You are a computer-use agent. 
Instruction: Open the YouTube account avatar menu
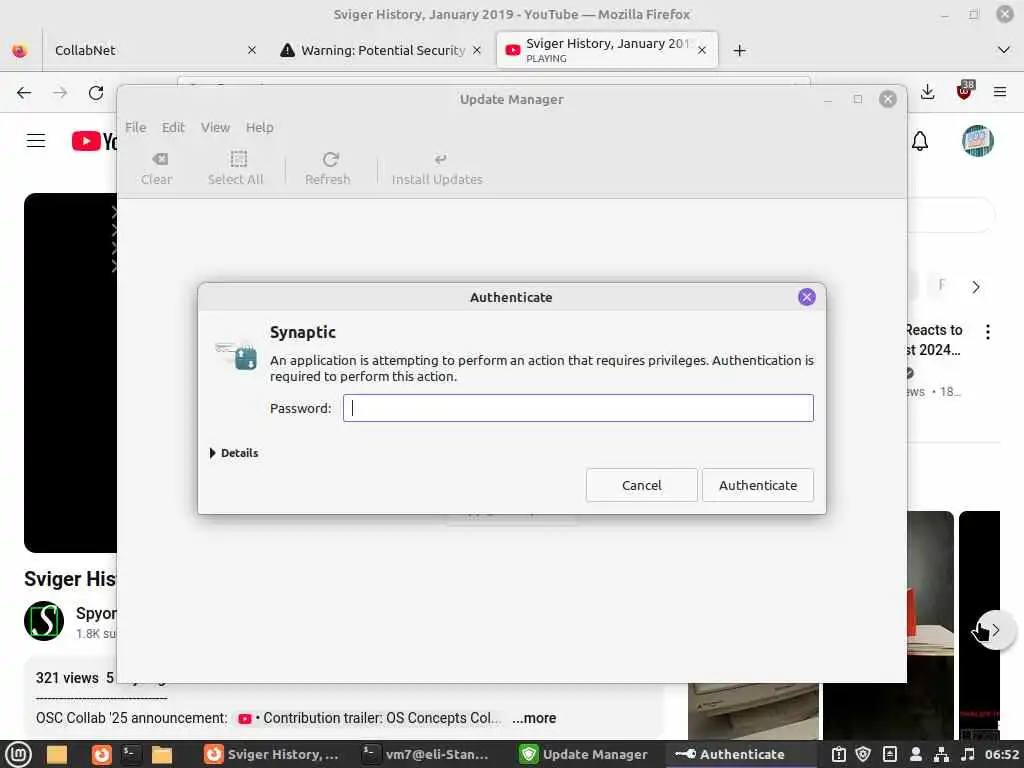[978, 141]
